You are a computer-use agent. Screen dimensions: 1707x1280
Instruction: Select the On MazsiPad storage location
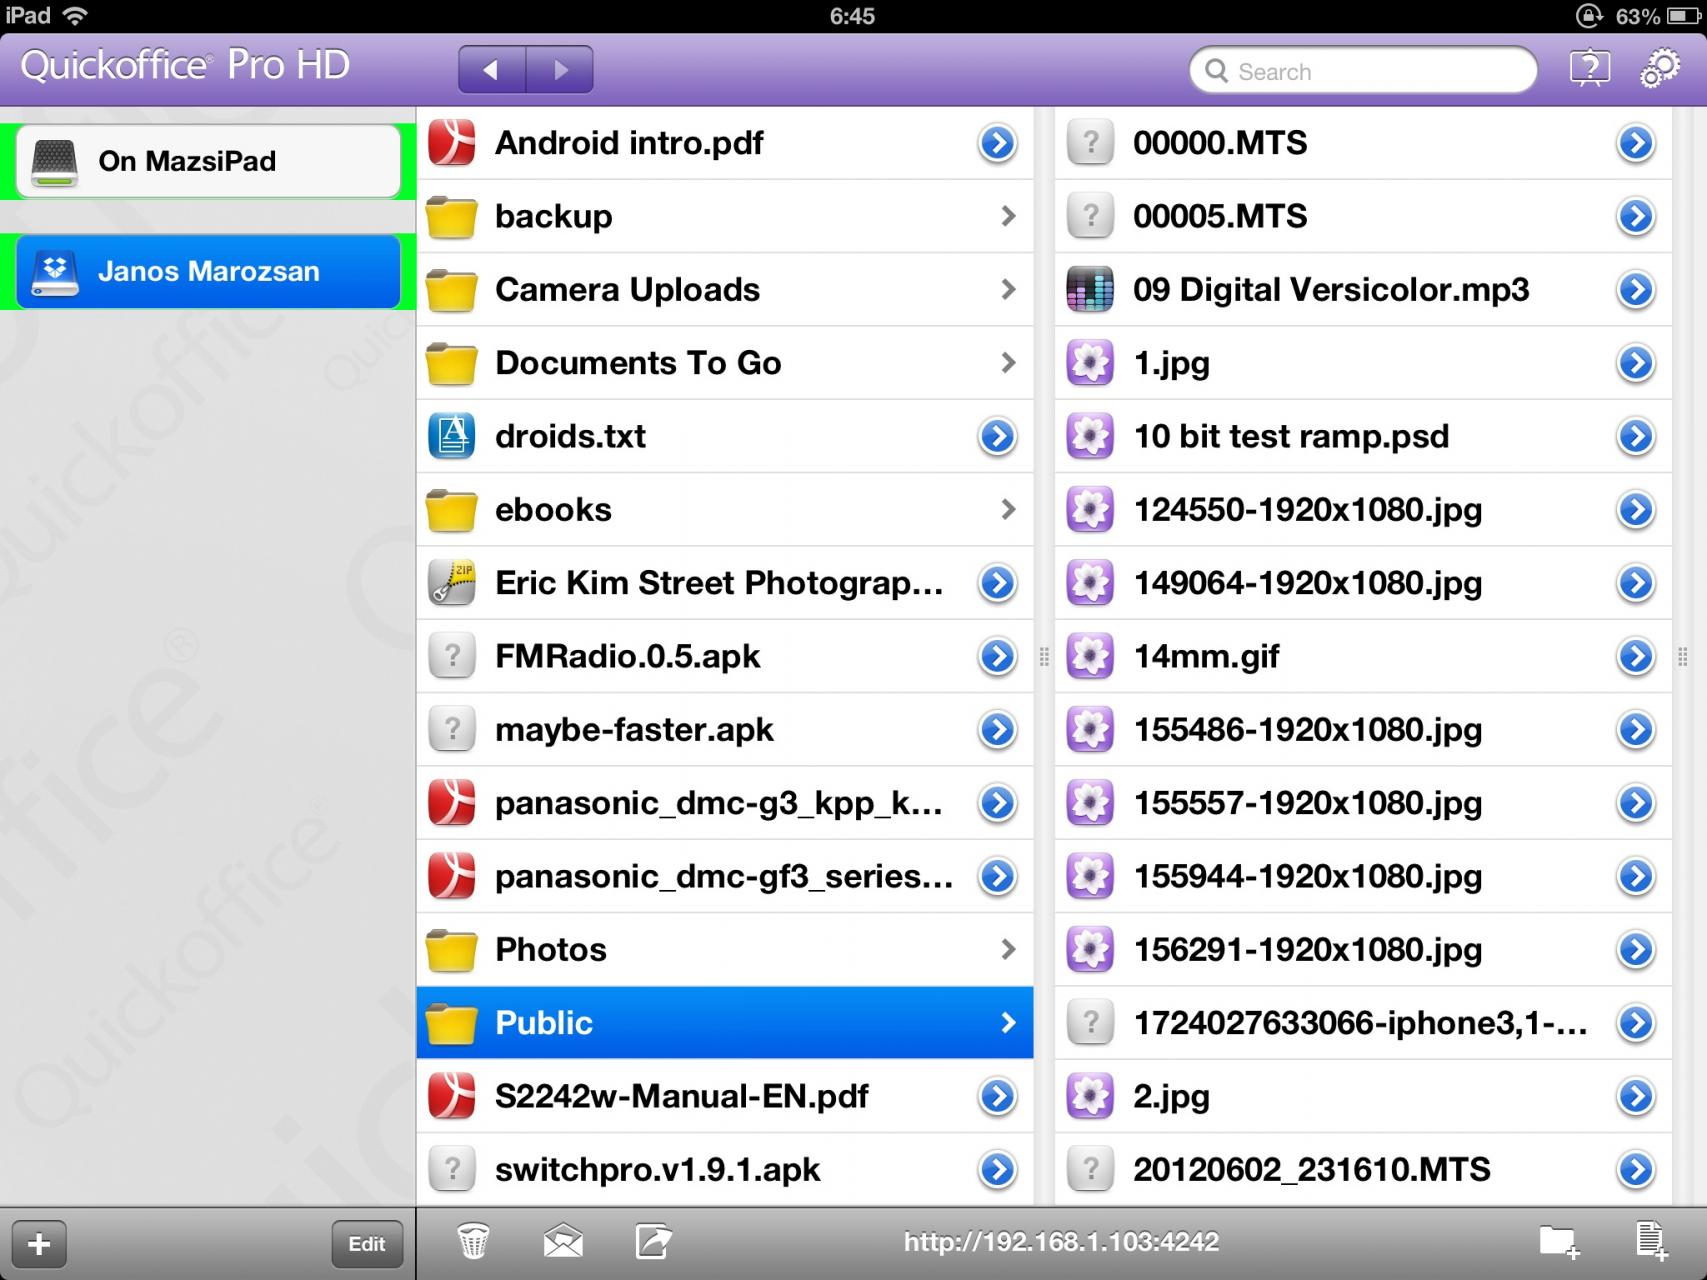[x=208, y=161]
